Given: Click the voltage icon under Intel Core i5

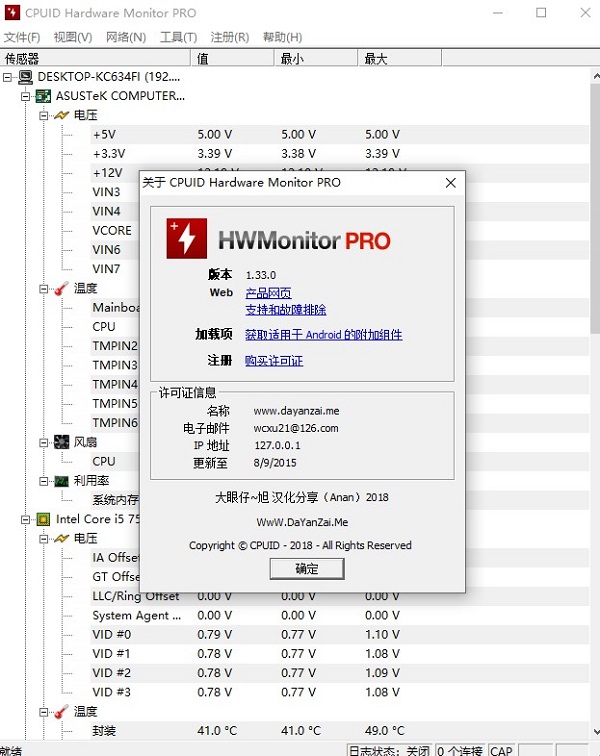Looking at the screenshot, I should coord(62,538).
